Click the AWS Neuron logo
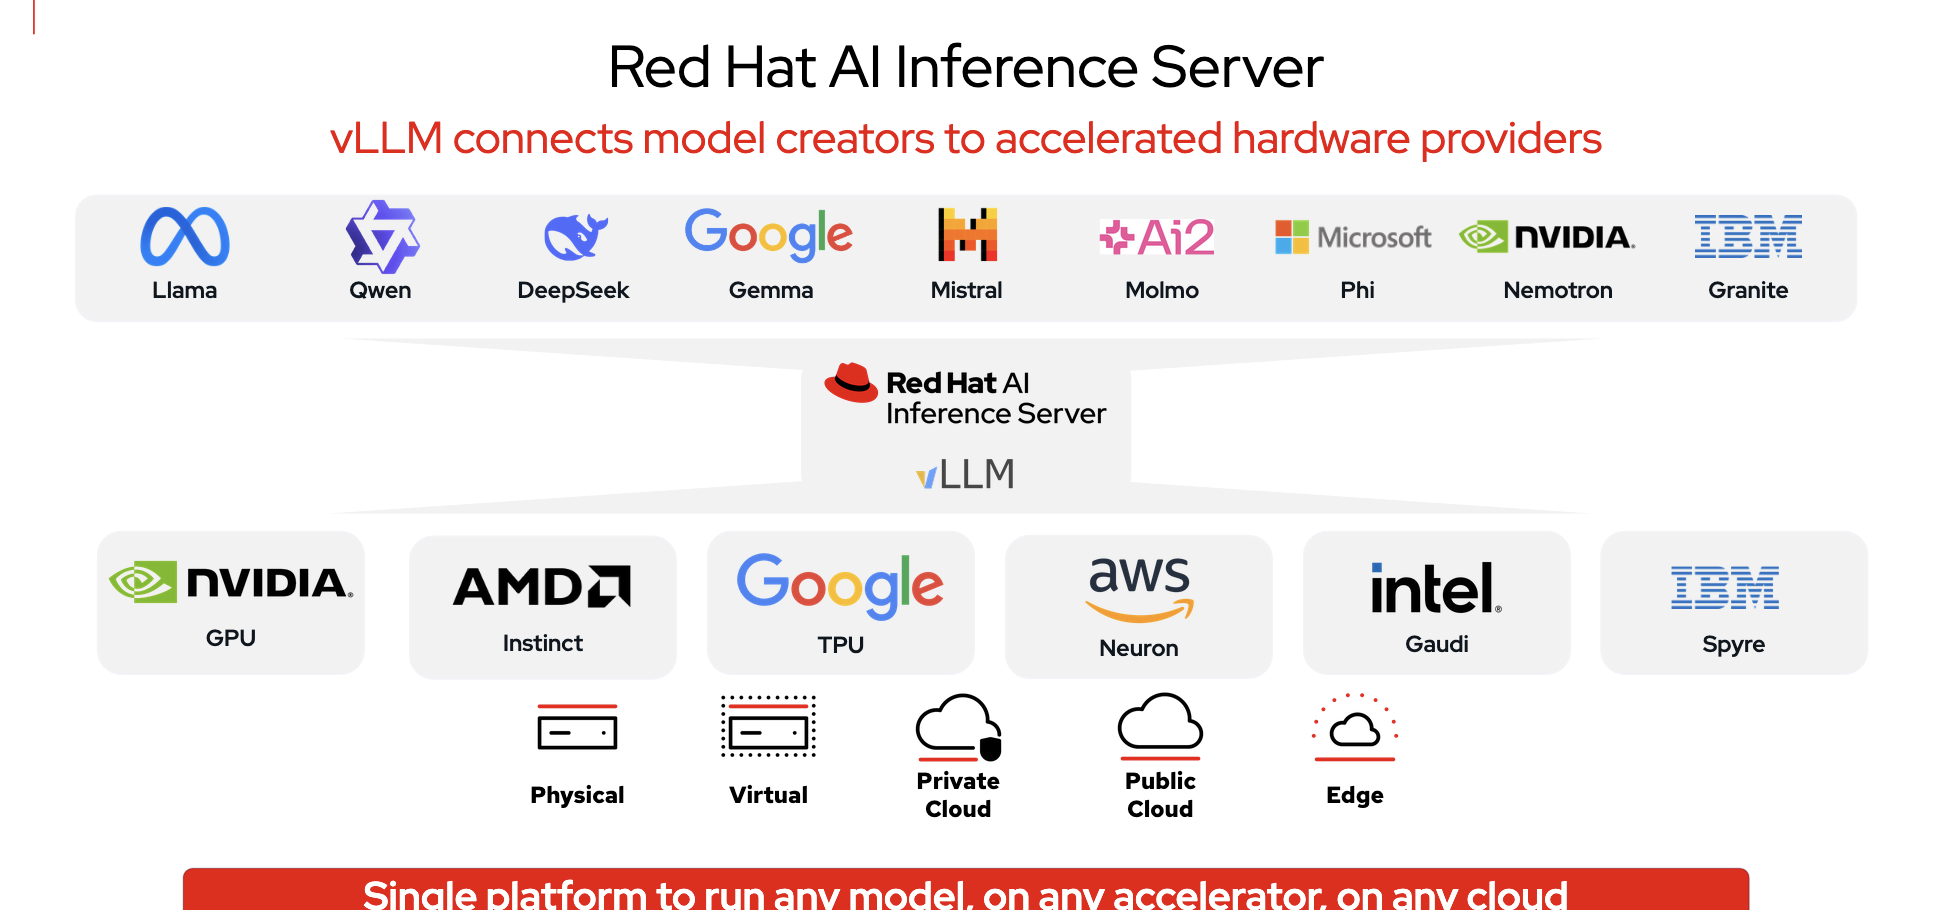The image size is (1960, 910). point(1139,589)
